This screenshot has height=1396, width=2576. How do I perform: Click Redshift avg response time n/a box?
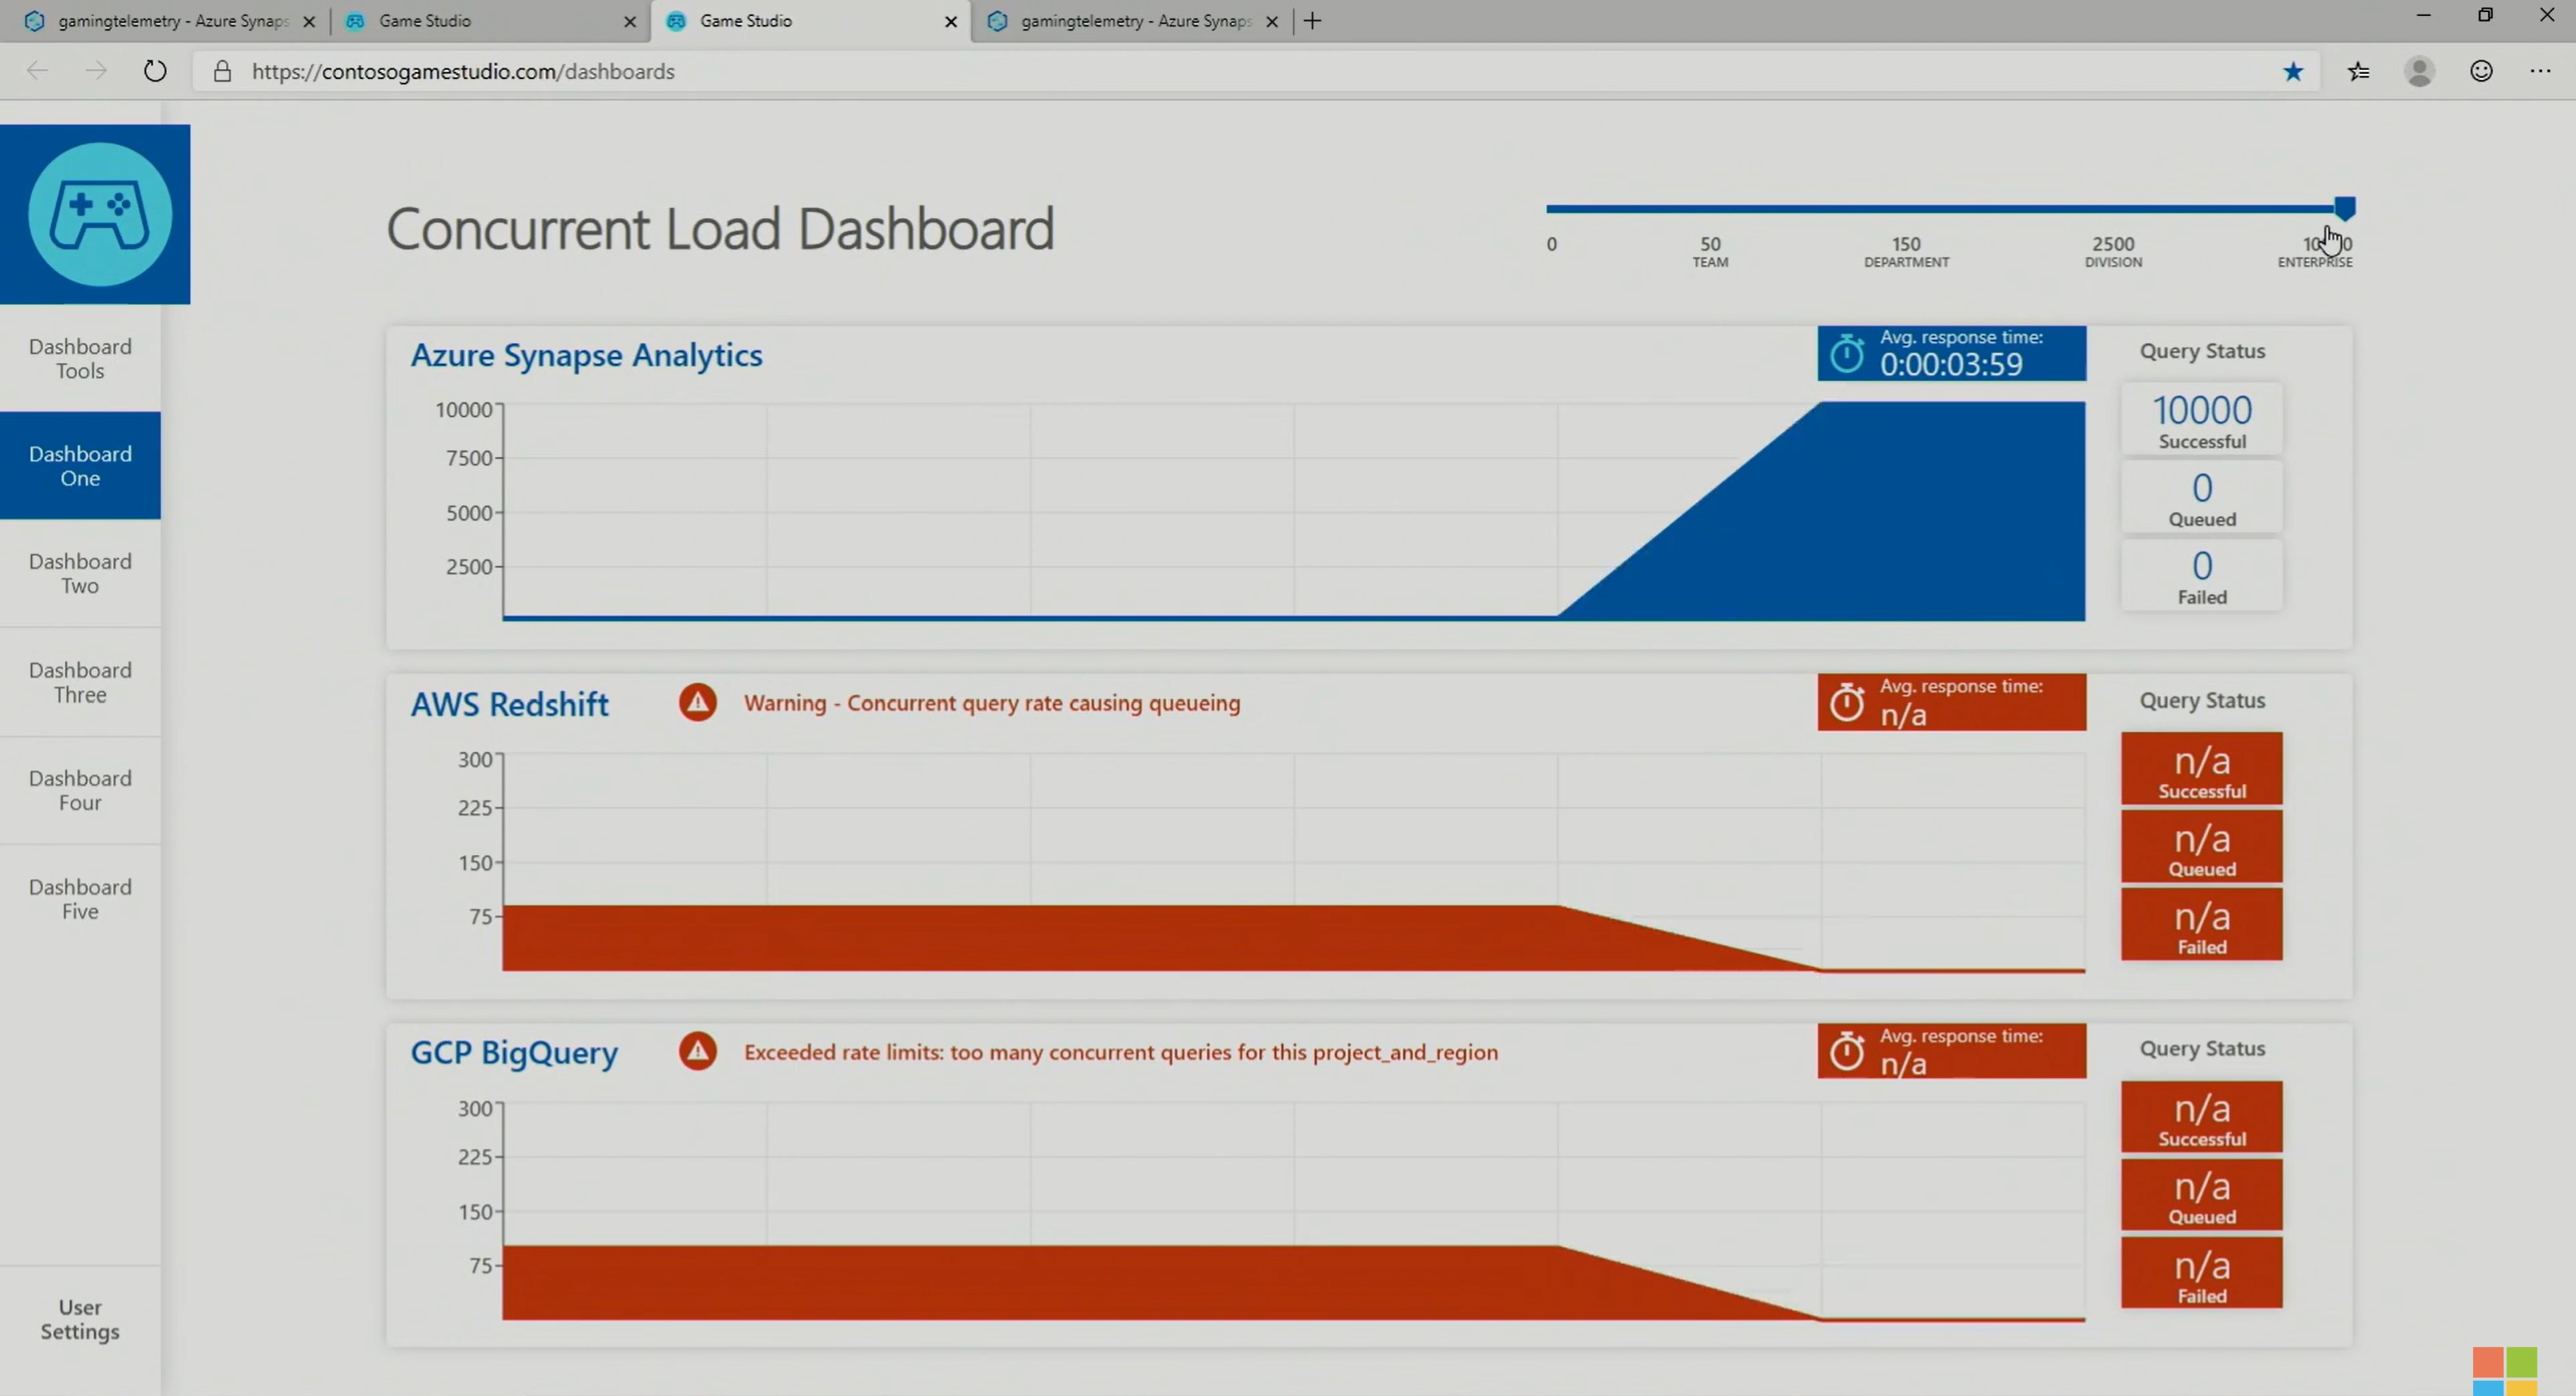pyautogui.click(x=1951, y=702)
